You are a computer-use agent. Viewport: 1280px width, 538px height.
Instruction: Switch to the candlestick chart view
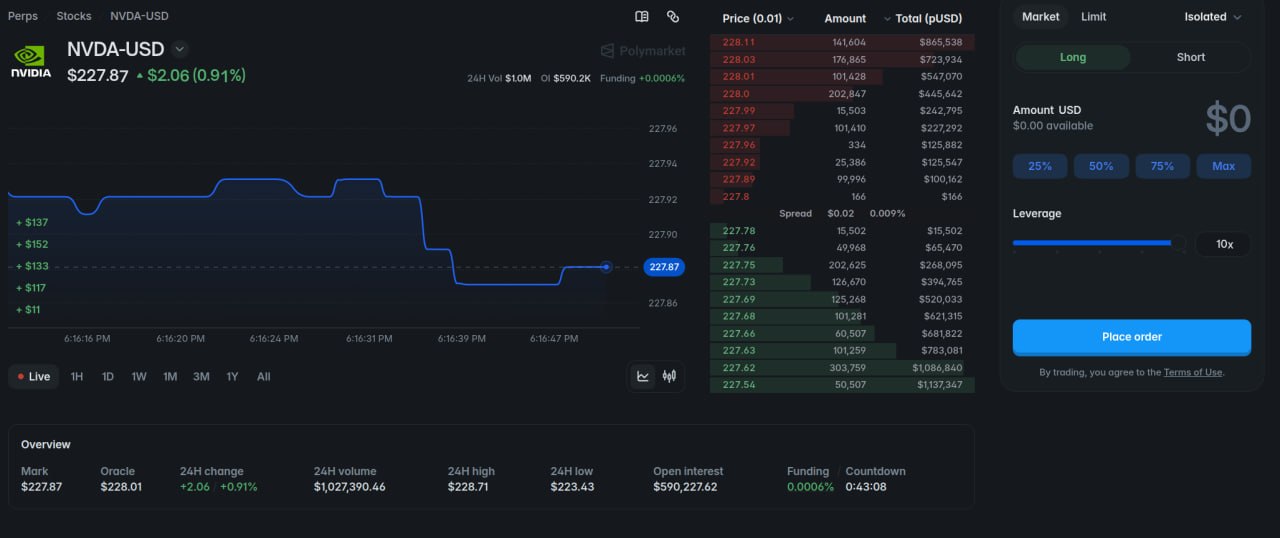click(669, 376)
